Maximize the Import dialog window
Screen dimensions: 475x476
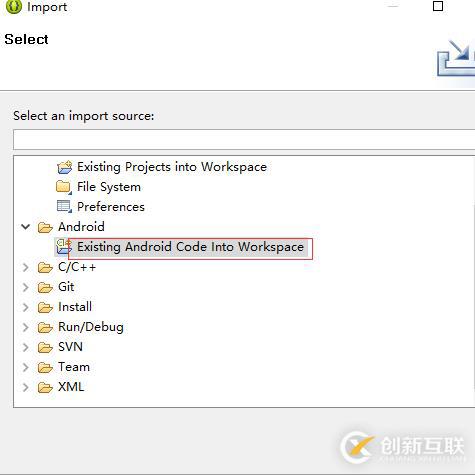click(438, 6)
